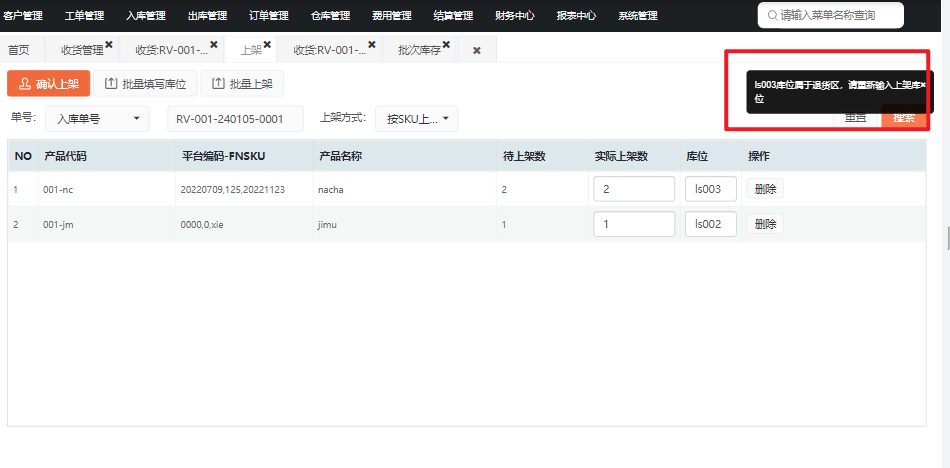Expand the 入库单号 order type dropdown

(98, 118)
